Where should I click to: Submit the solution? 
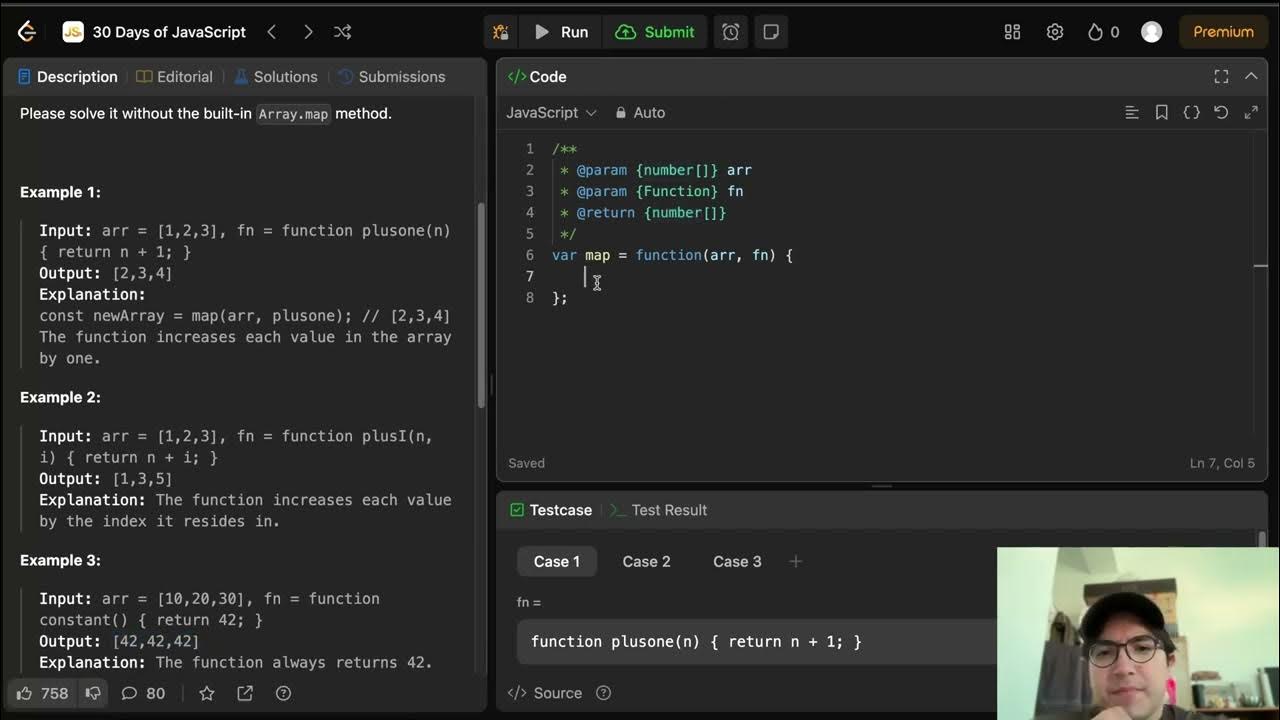coord(655,32)
